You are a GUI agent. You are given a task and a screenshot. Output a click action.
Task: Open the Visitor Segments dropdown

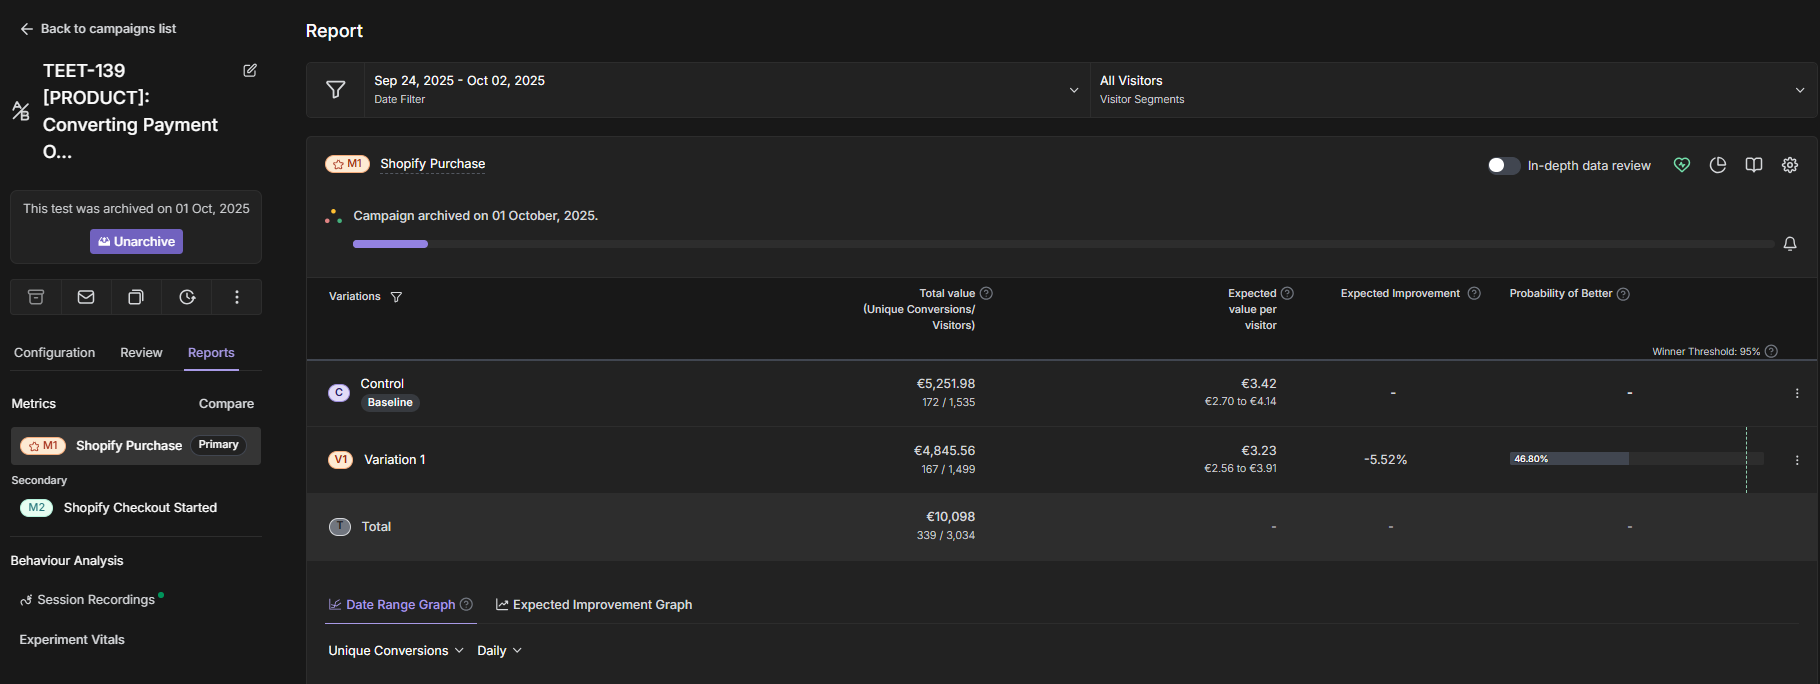[1453, 90]
